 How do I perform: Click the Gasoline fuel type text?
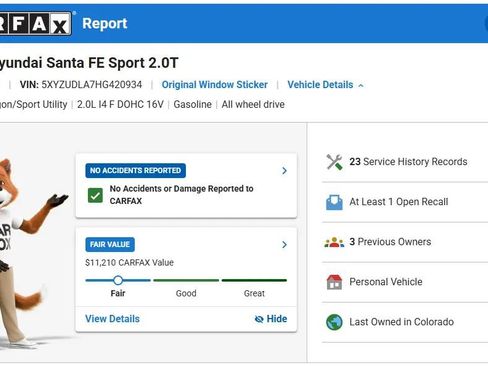pyautogui.click(x=193, y=105)
